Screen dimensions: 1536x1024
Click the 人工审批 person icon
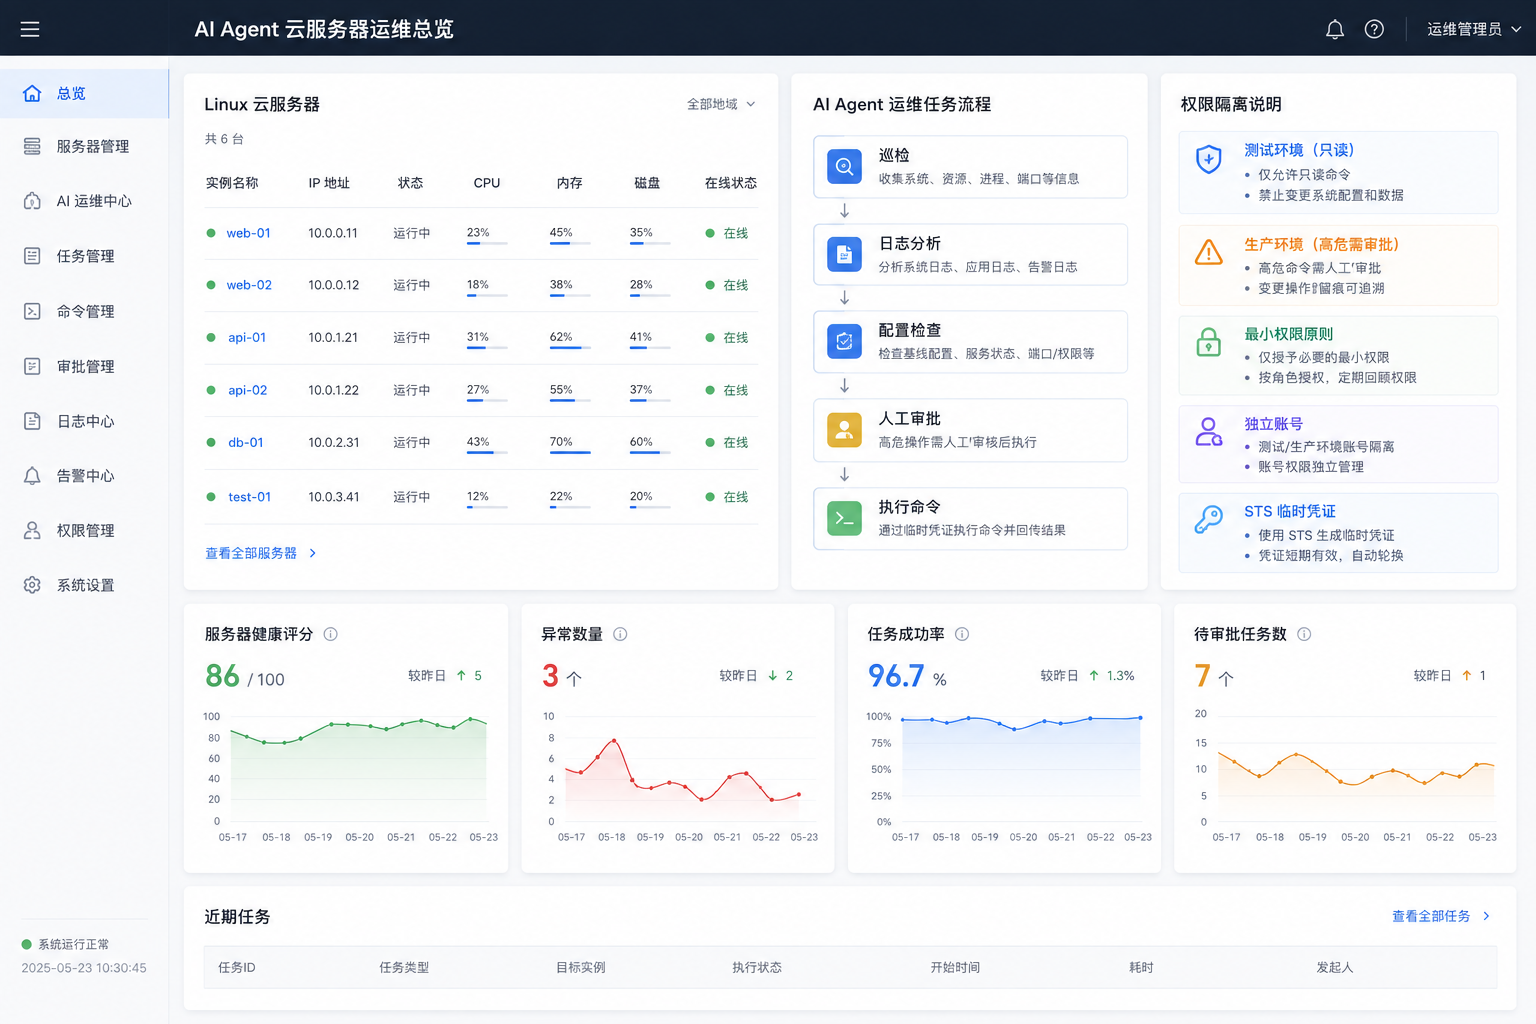click(x=844, y=430)
